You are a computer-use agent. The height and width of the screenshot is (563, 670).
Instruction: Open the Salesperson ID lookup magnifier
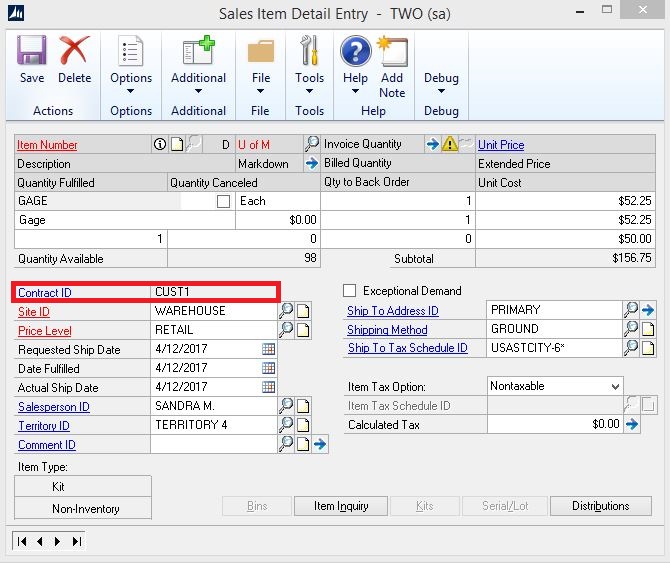(x=286, y=405)
